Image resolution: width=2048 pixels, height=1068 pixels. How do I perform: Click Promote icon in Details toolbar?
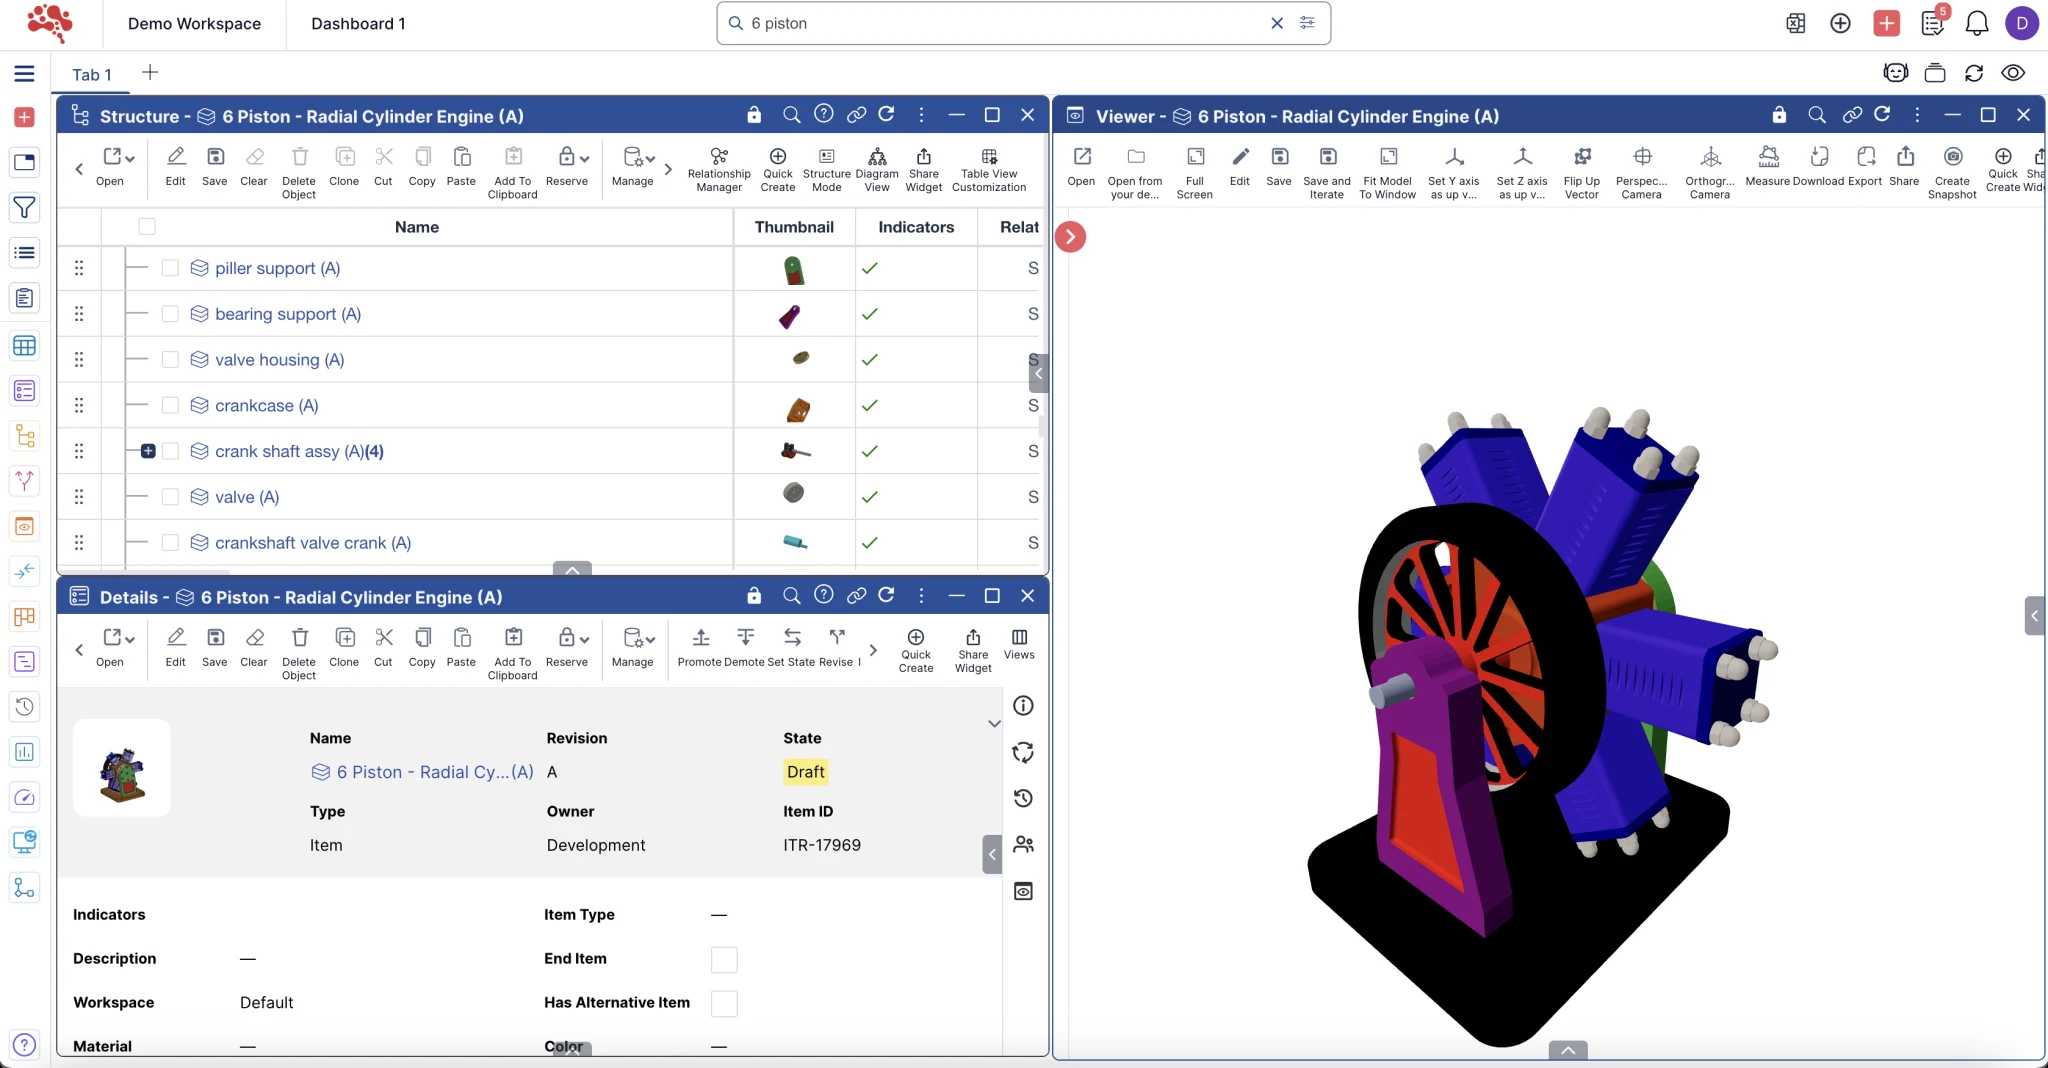click(x=700, y=639)
